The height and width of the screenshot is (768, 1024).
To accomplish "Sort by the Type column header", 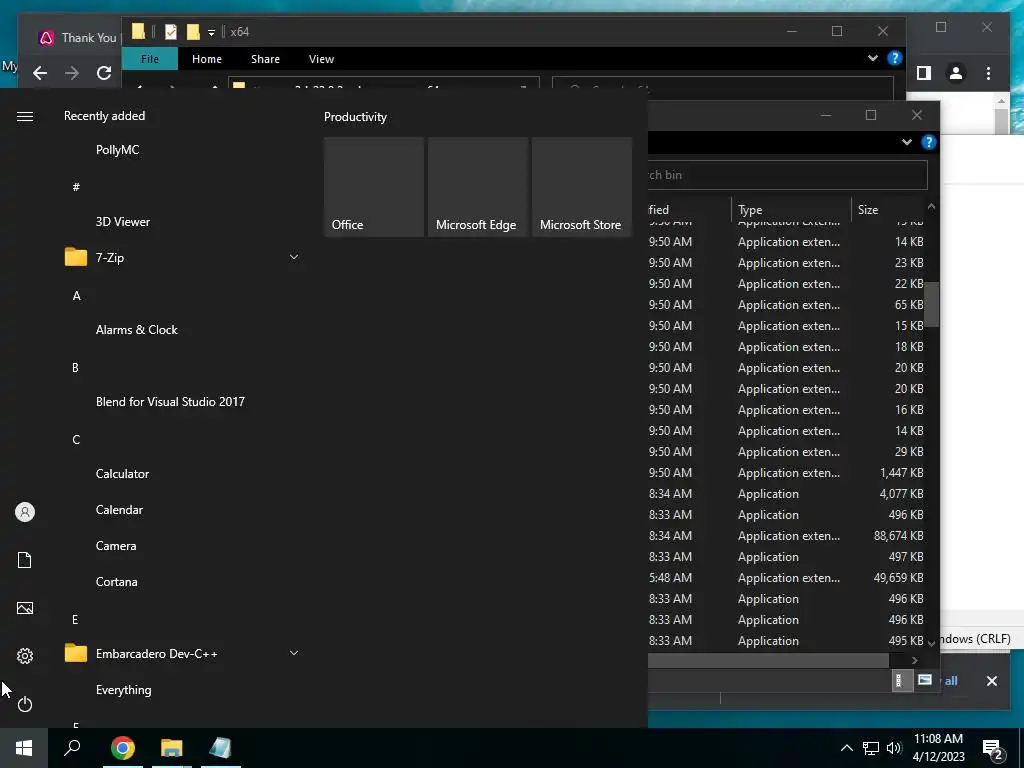I will [x=791, y=210].
